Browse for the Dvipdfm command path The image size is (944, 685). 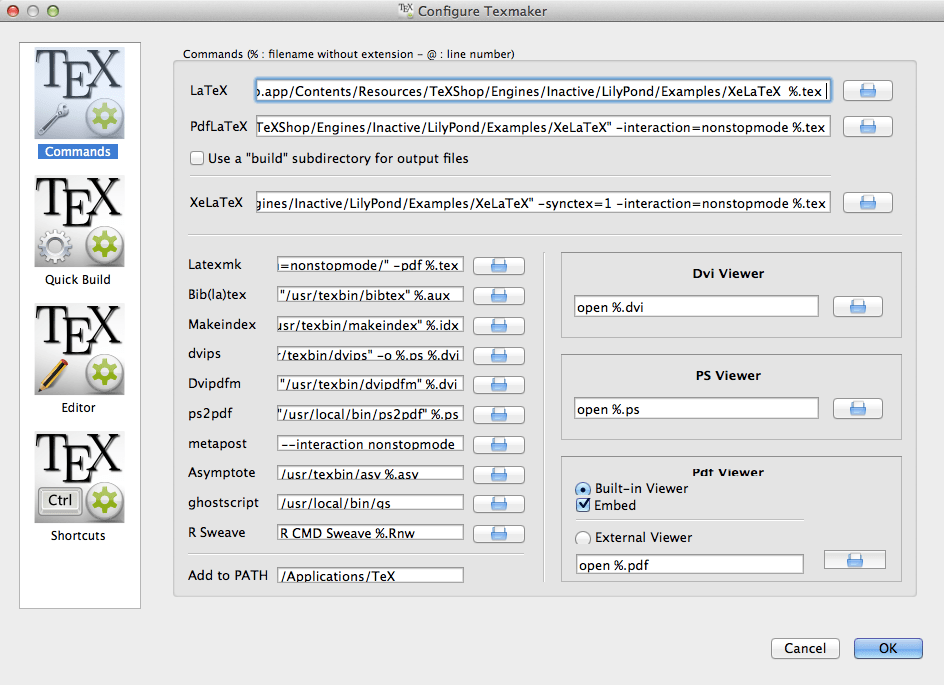tap(498, 385)
